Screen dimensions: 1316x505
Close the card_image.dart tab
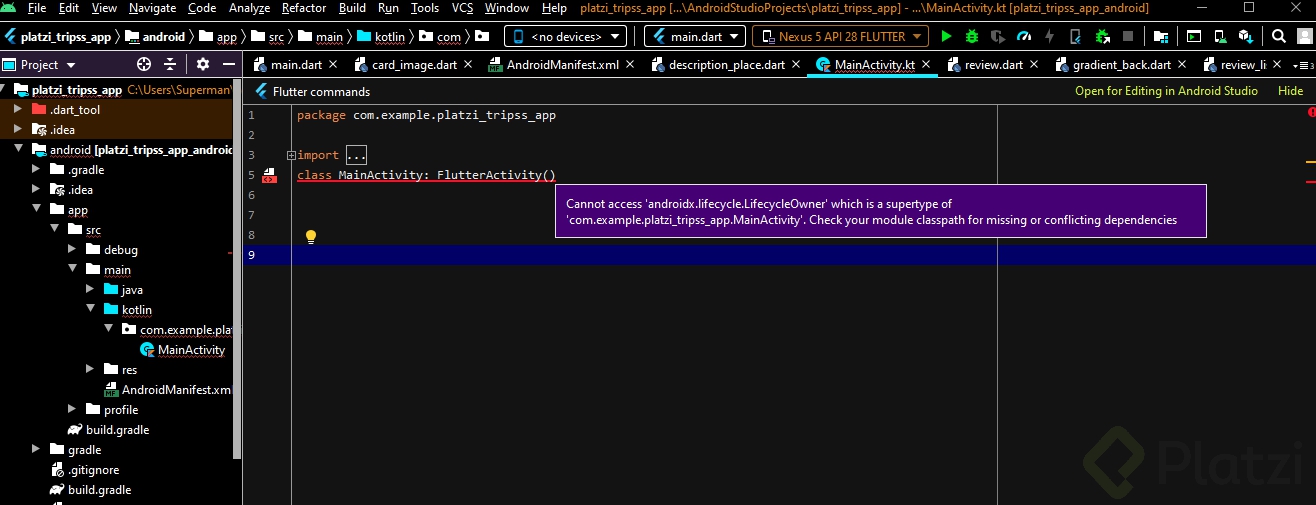point(467,65)
